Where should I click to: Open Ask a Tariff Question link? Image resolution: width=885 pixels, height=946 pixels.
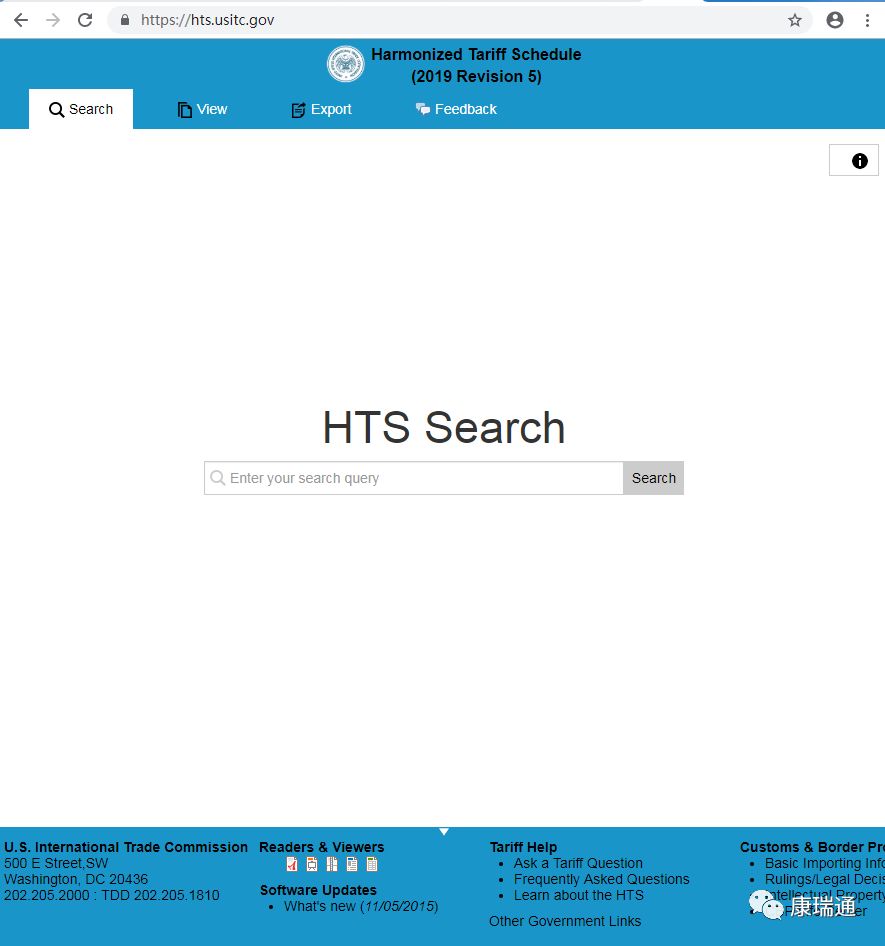pos(578,863)
